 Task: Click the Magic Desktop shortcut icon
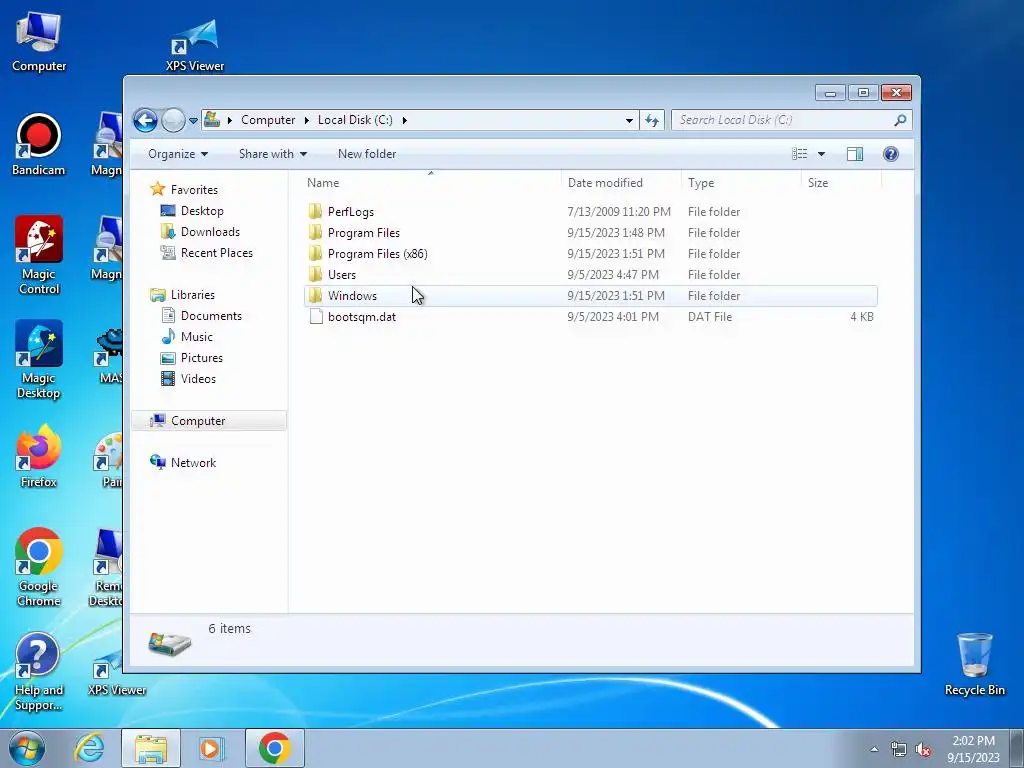coord(39,359)
